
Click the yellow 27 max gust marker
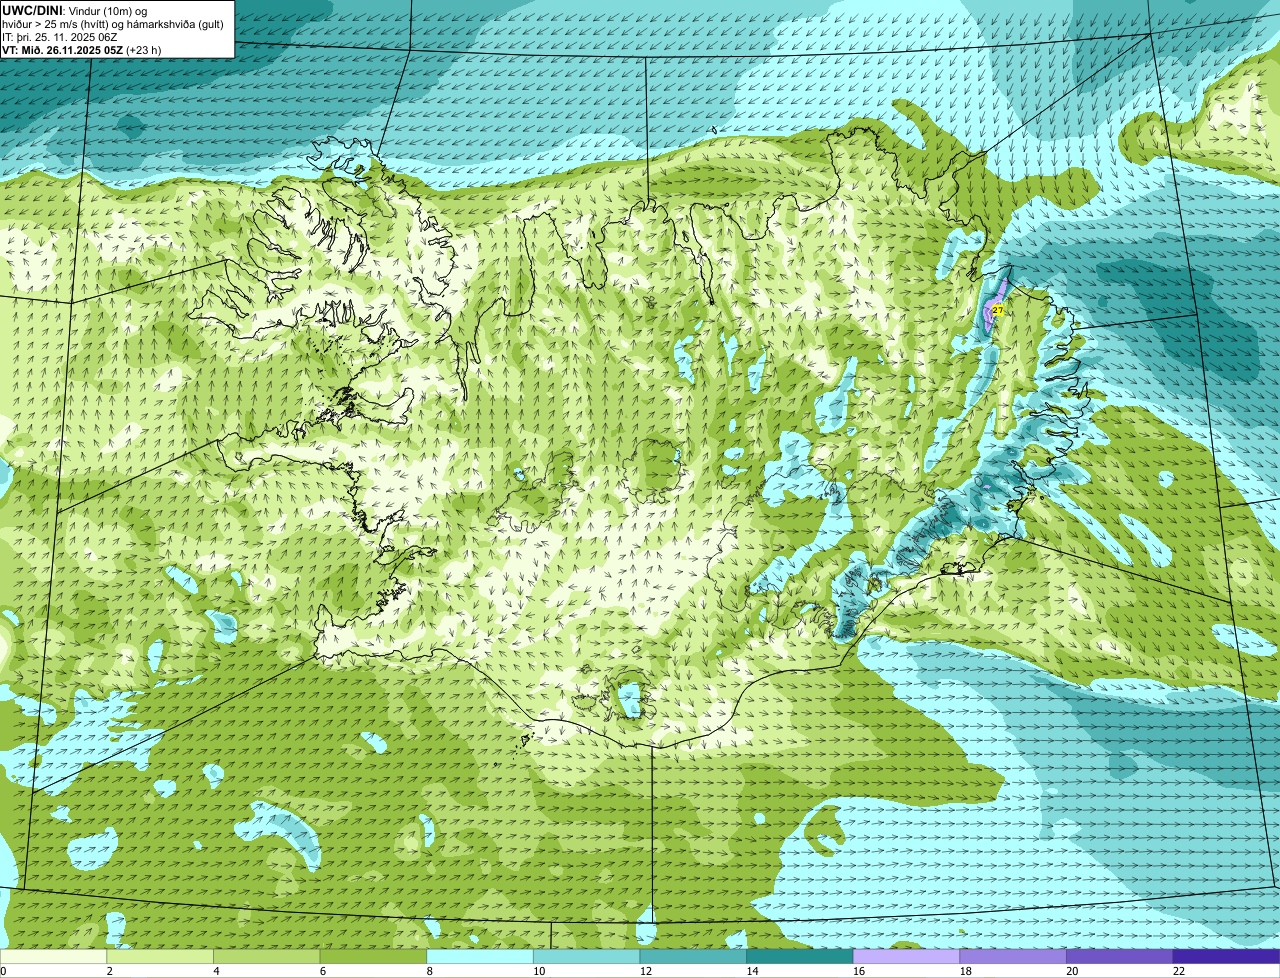click(998, 310)
